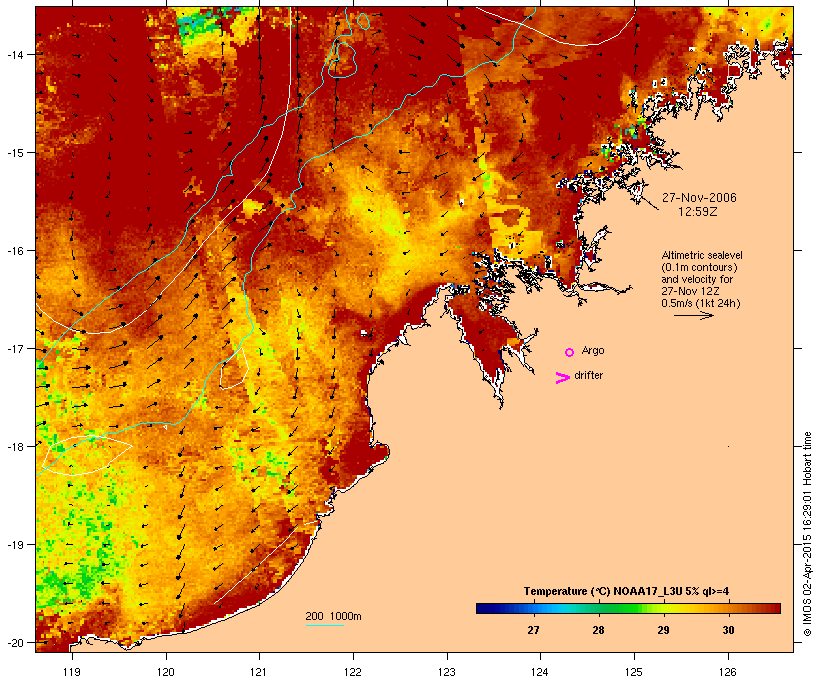Click the 0.5m/s velocity scale arrow

tap(694, 315)
